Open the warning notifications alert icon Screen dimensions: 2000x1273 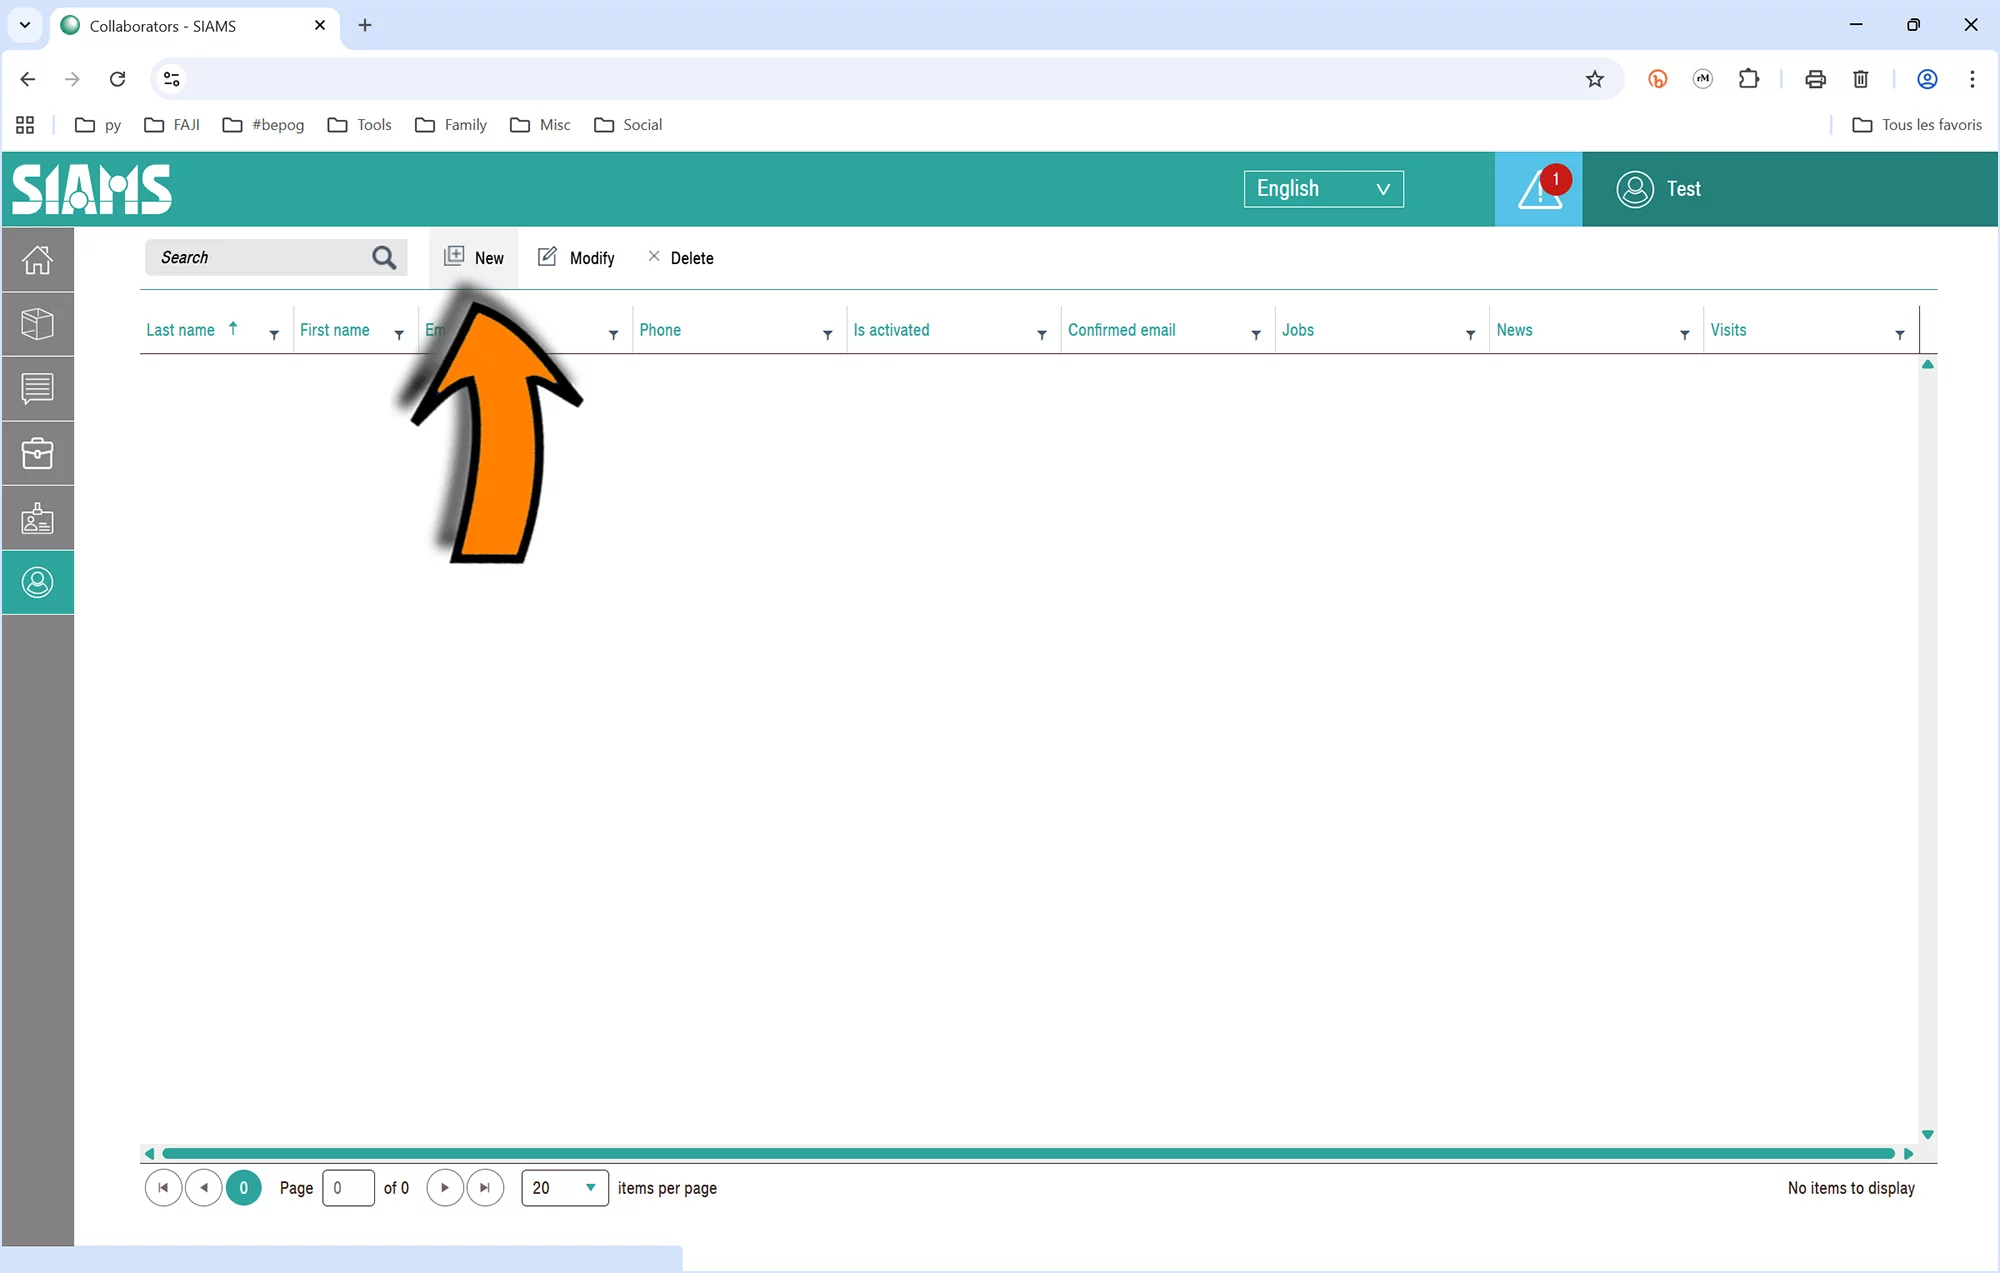[x=1538, y=189]
